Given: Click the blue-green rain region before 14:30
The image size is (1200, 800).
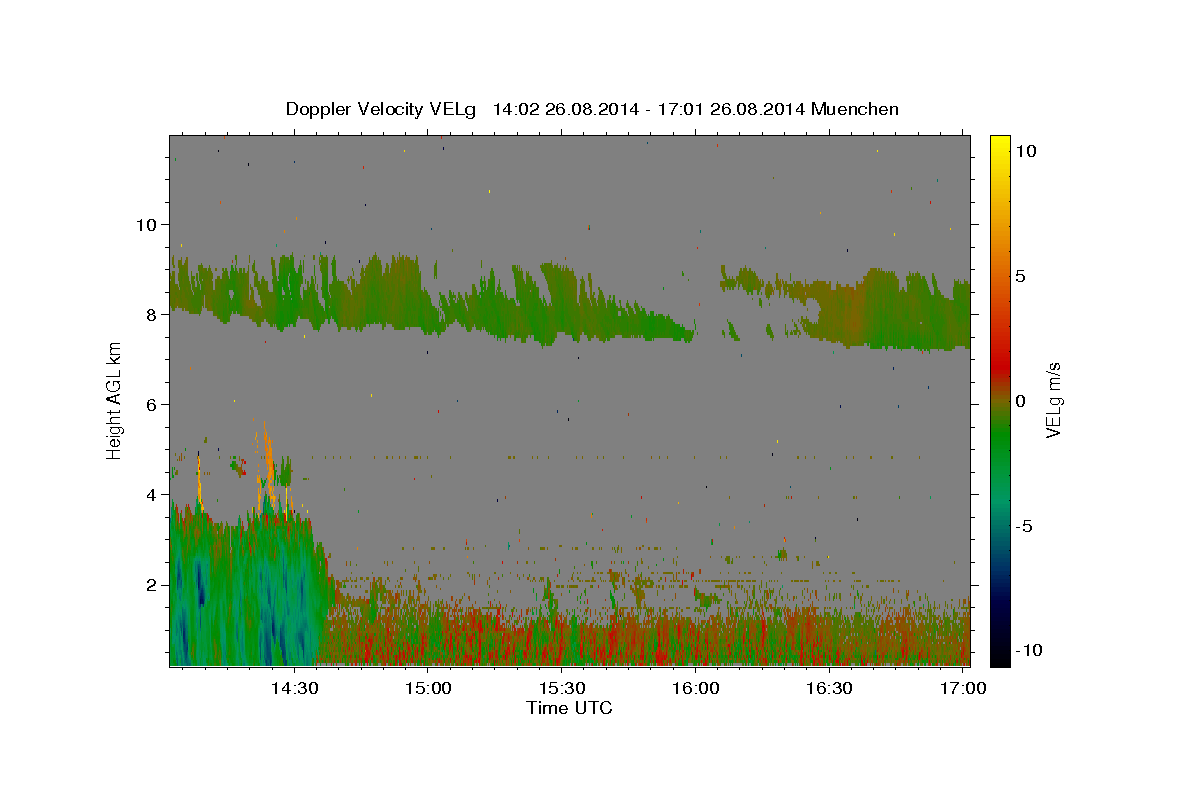Looking at the screenshot, I should [x=245, y=590].
